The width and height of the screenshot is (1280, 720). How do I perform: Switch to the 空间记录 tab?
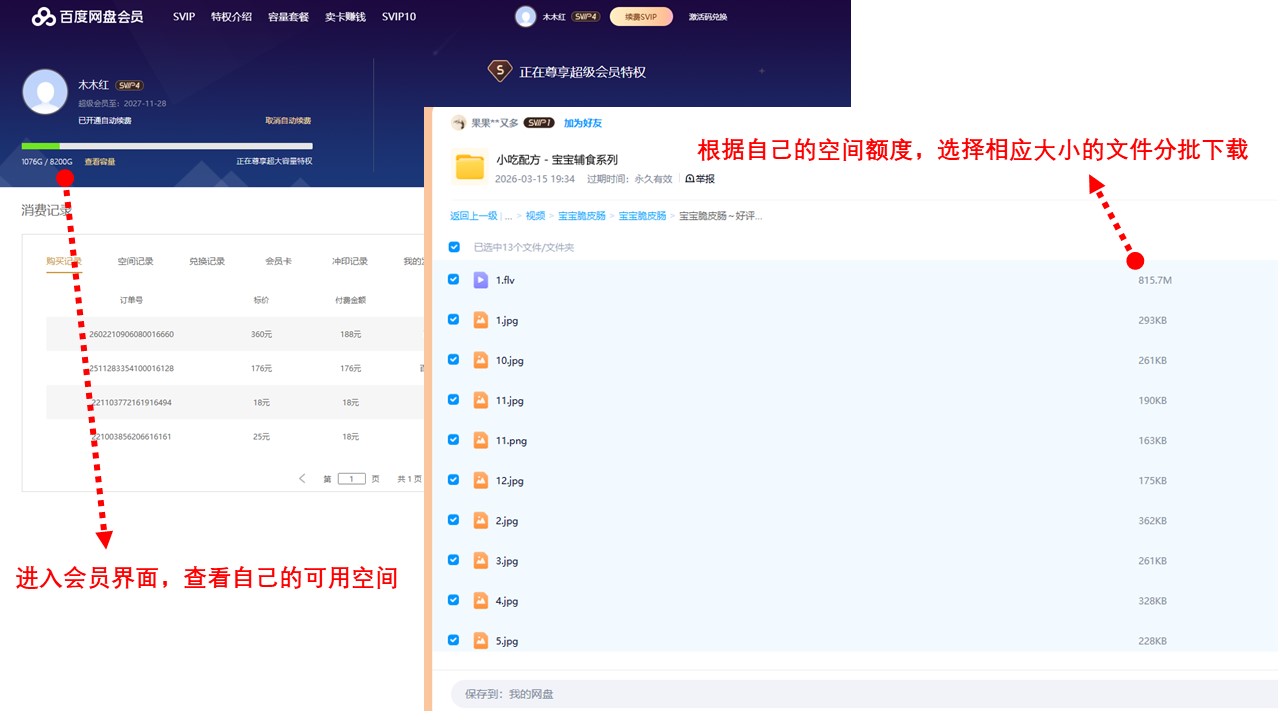point(135,260)
